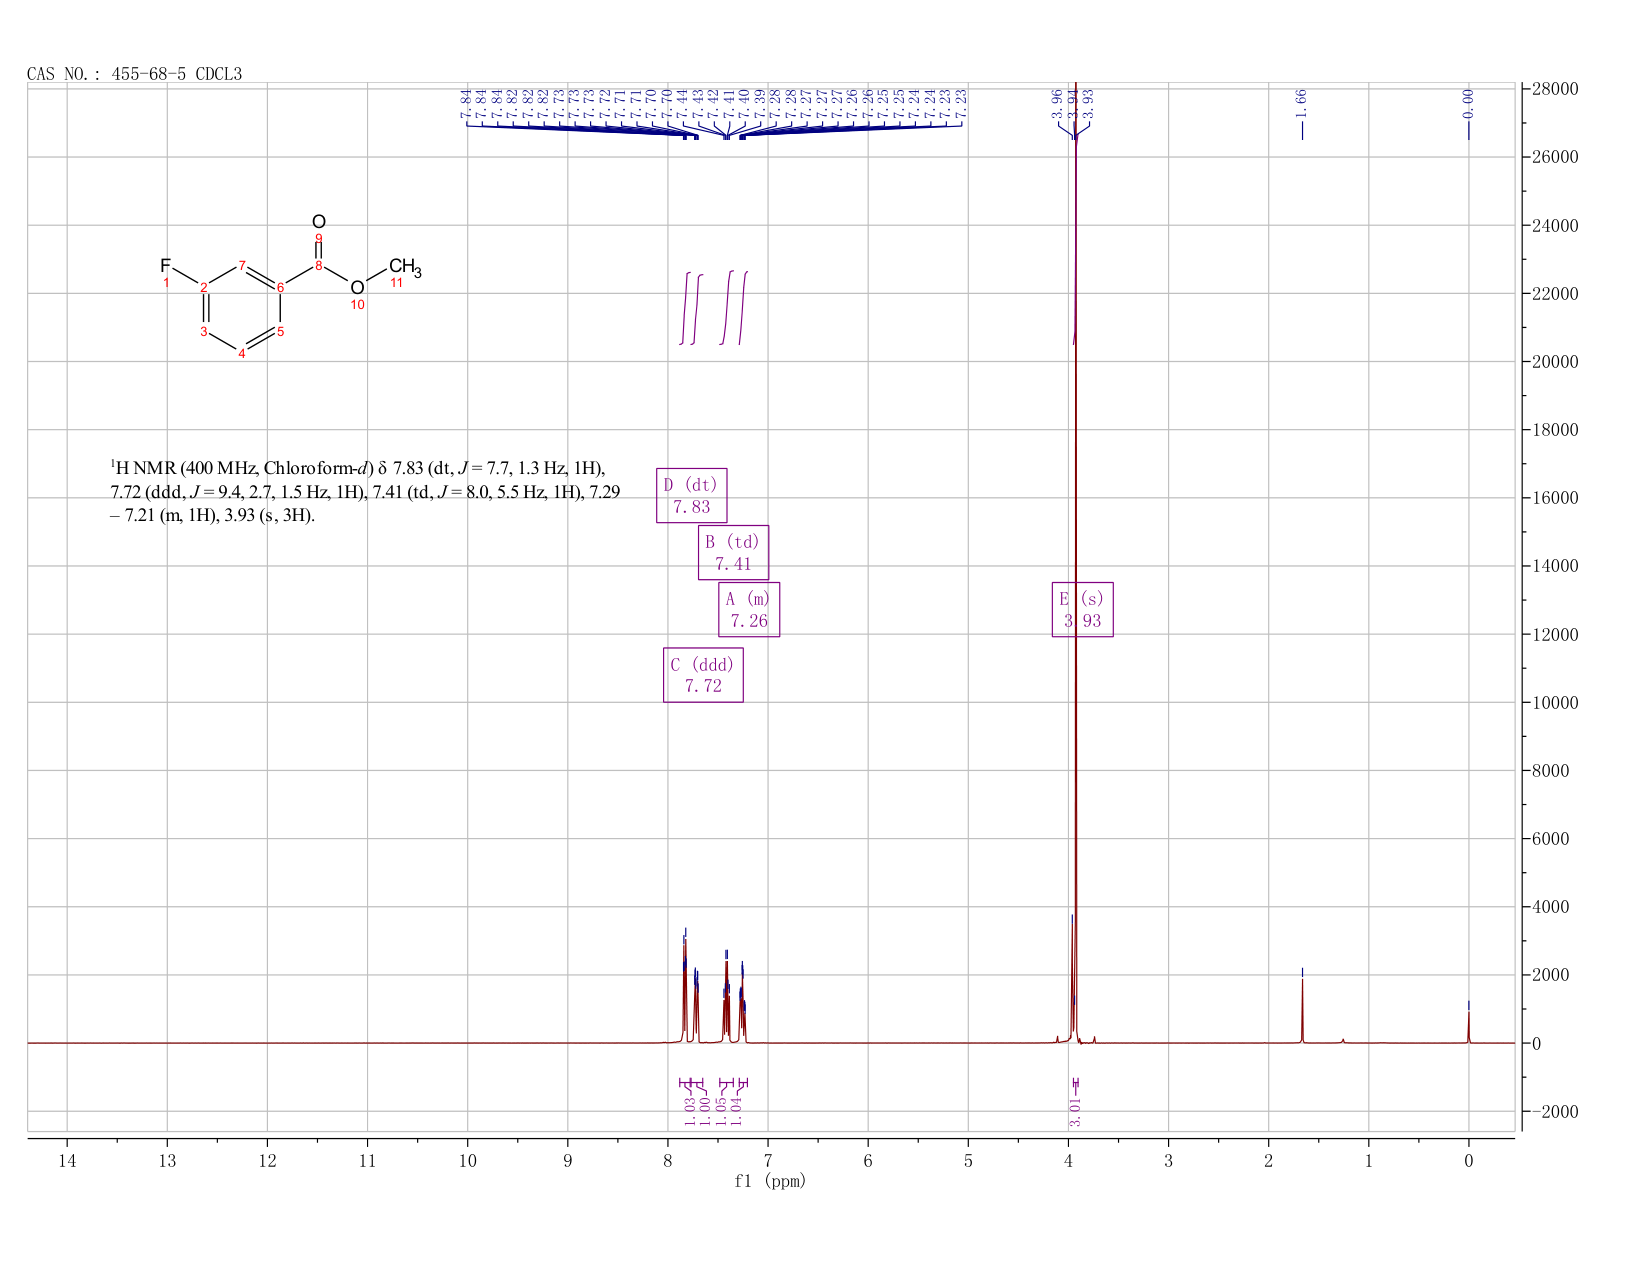Click the 14 ppm axis tick label
Image resolution: width=1650 pixels, height=1275 pixels.
[67, 1160]
